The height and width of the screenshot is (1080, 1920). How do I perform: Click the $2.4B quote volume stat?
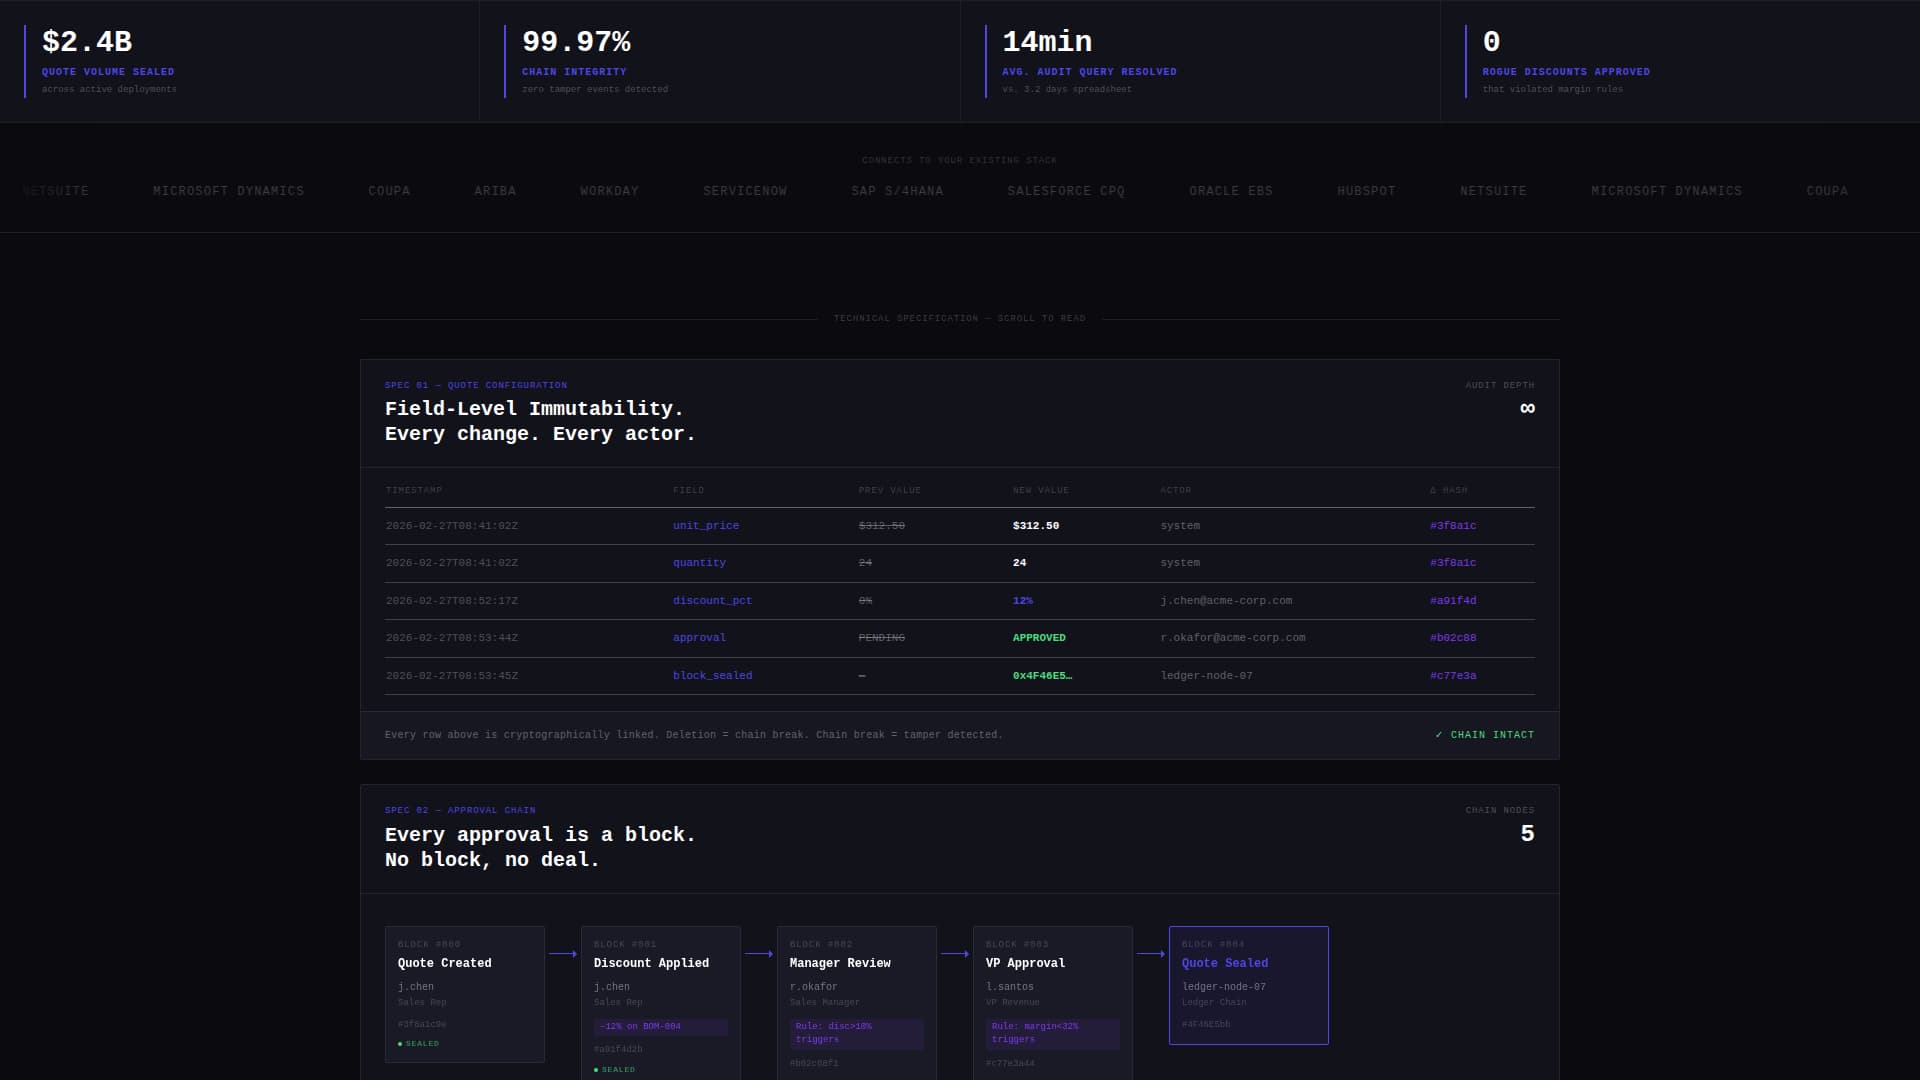tap(87, 42)
